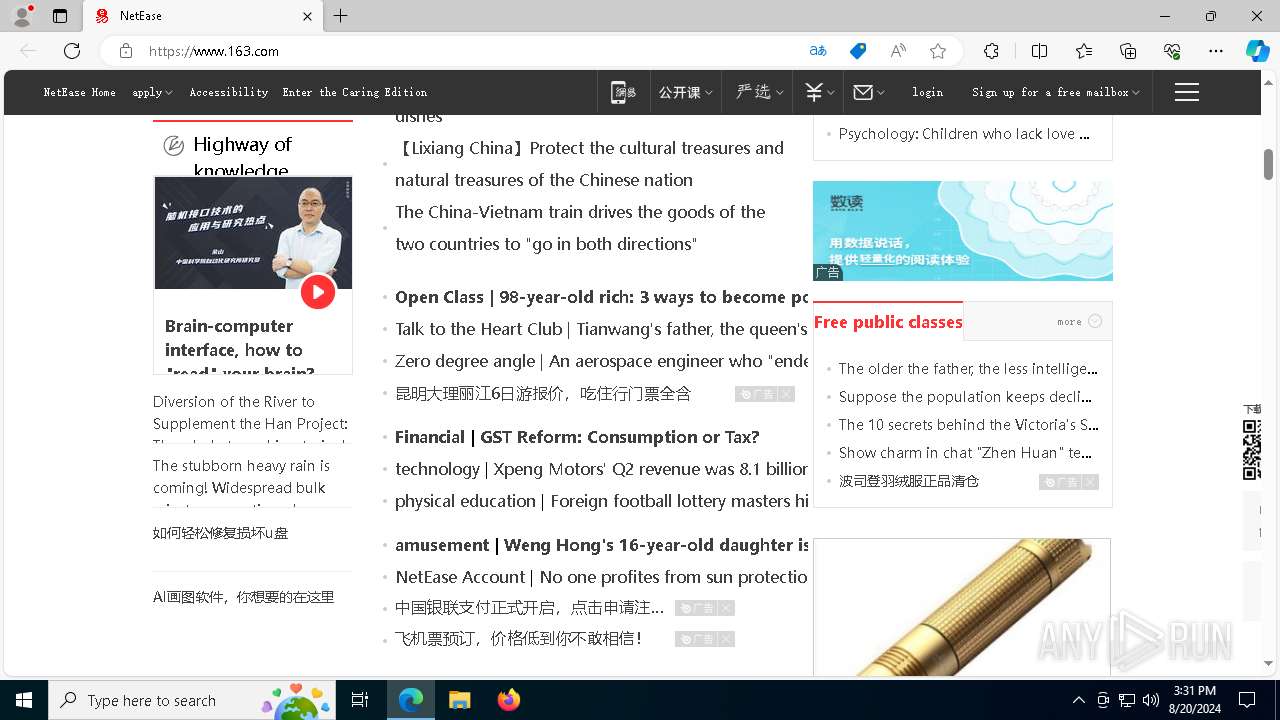Show hidden system tray icons
The height and width of the screenshot is (720, 1280).
pos(1078,700)
